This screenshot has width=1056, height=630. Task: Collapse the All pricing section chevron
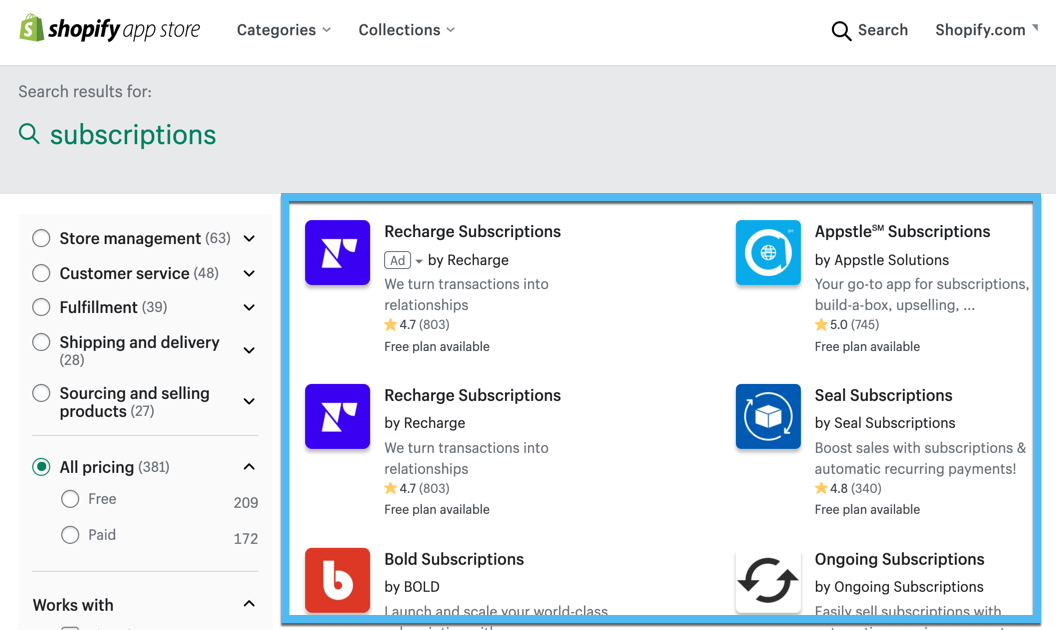click(249, 467)
